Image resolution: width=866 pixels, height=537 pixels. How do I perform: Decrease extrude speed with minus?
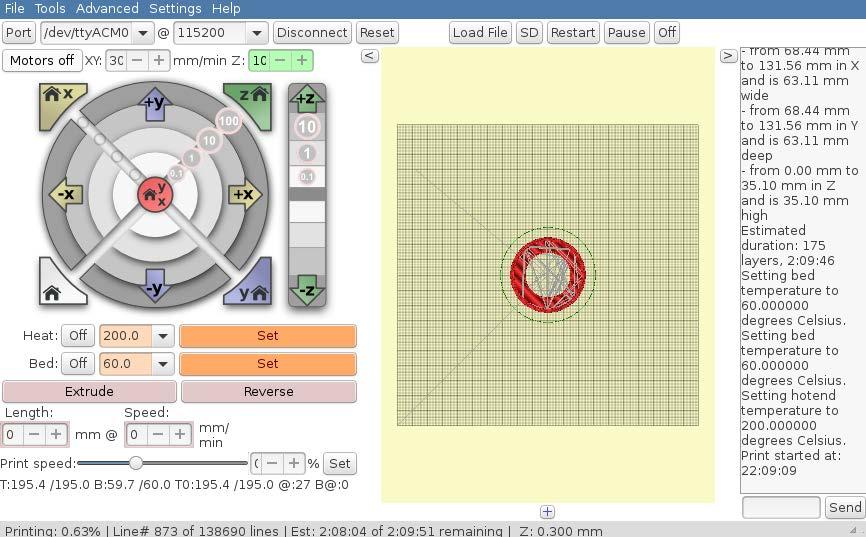(157, 435)
